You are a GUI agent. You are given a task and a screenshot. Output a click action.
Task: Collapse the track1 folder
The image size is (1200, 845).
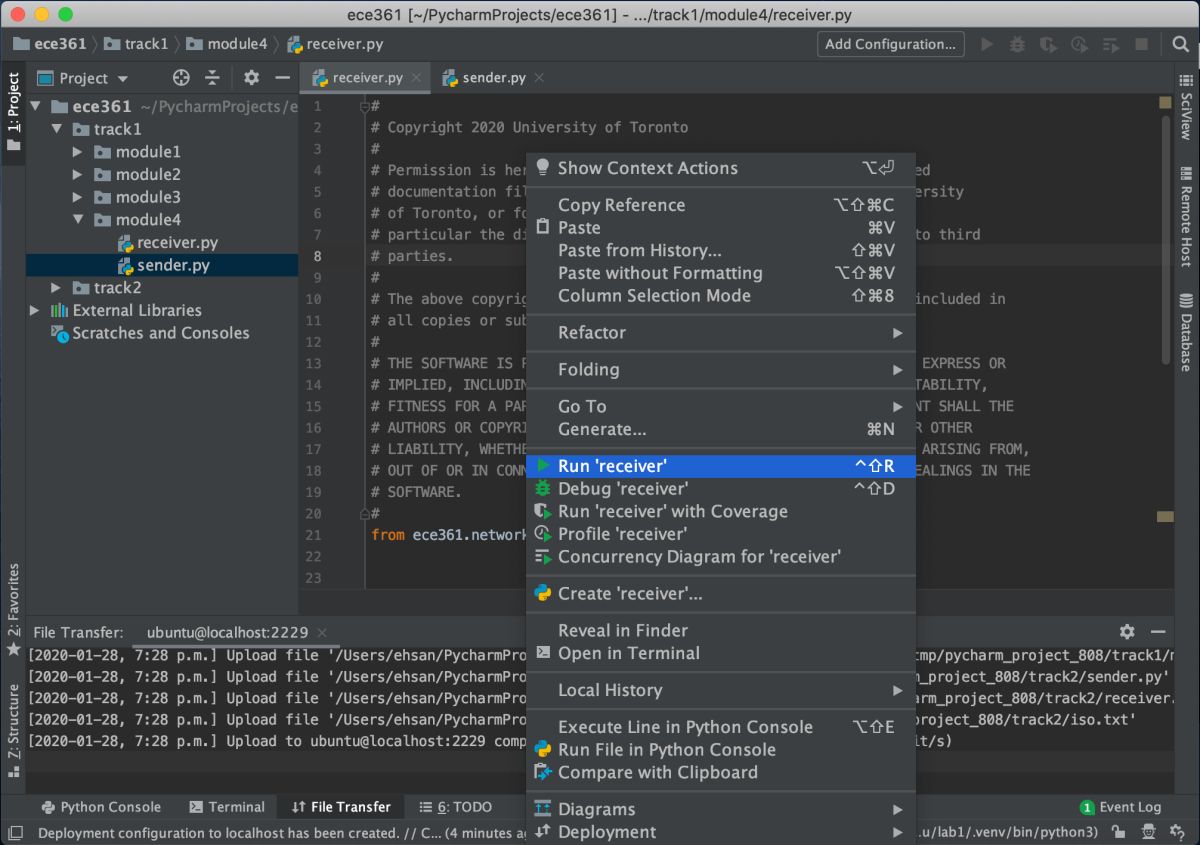point(57,129)
